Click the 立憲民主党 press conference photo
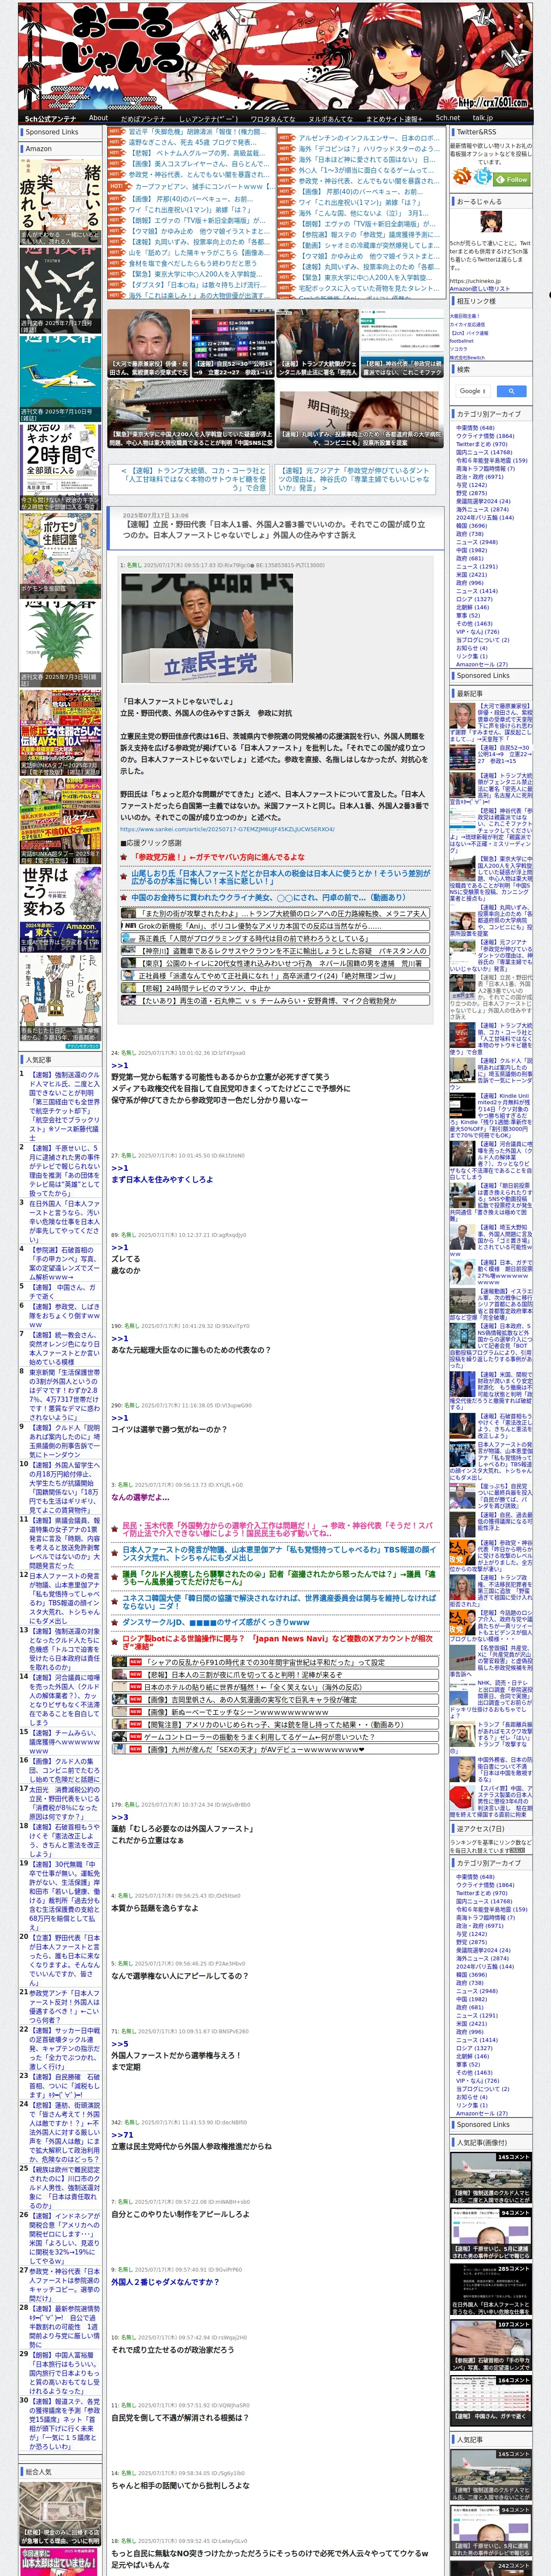This screenshot has width=551, height=2576. pyautogui.click(x=206, y=628)
